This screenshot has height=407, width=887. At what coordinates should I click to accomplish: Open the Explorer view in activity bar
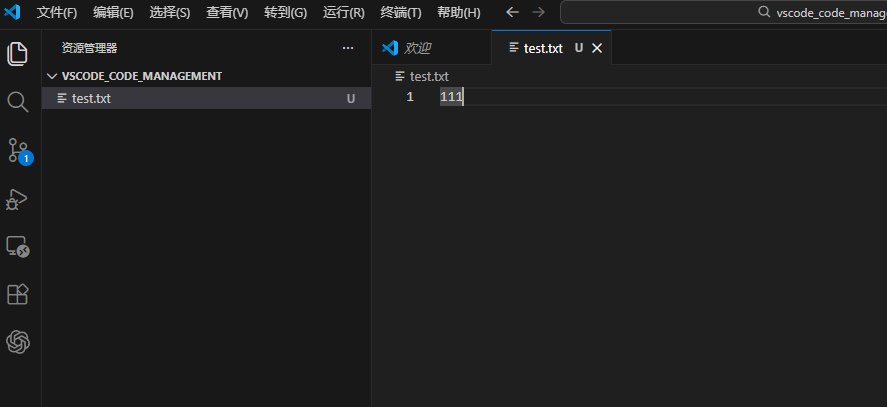tap(18, 54)
